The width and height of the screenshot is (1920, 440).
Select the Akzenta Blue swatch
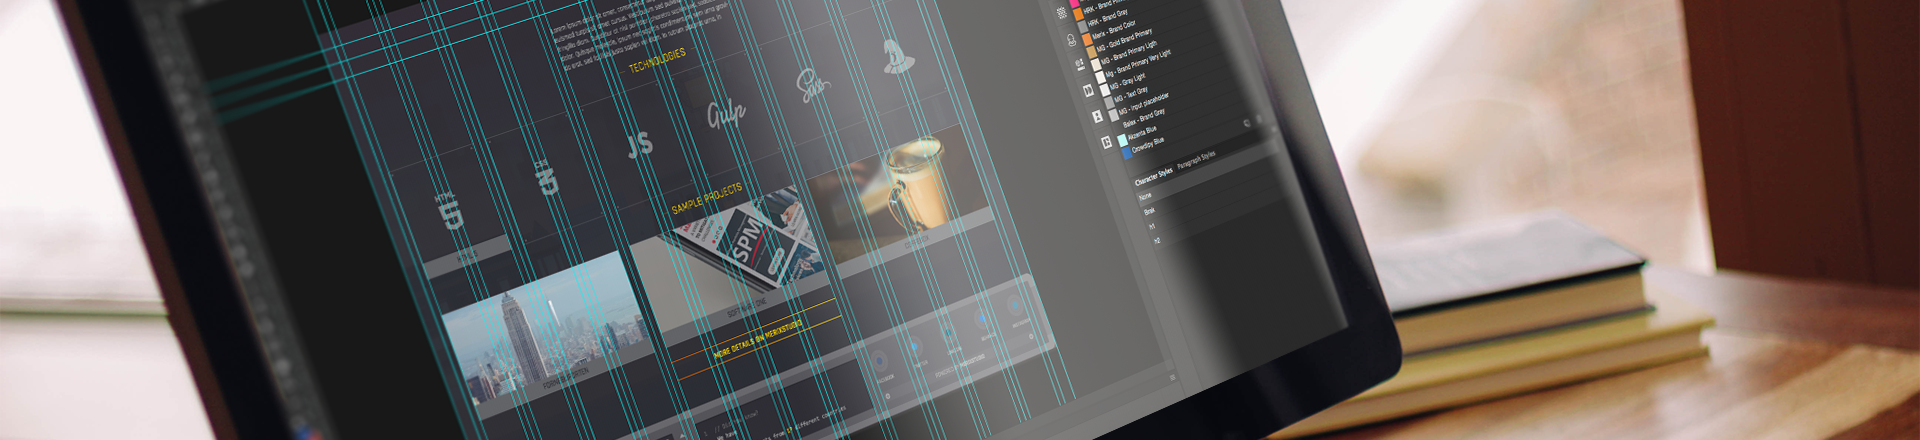coord(1138,134)
